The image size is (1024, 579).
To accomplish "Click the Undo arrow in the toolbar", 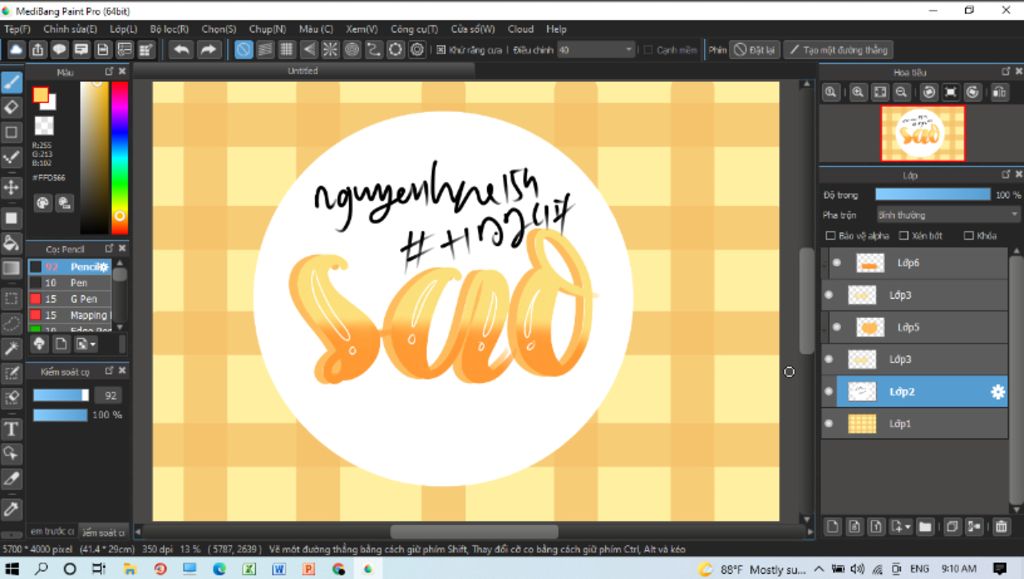I will coord(181,50).
